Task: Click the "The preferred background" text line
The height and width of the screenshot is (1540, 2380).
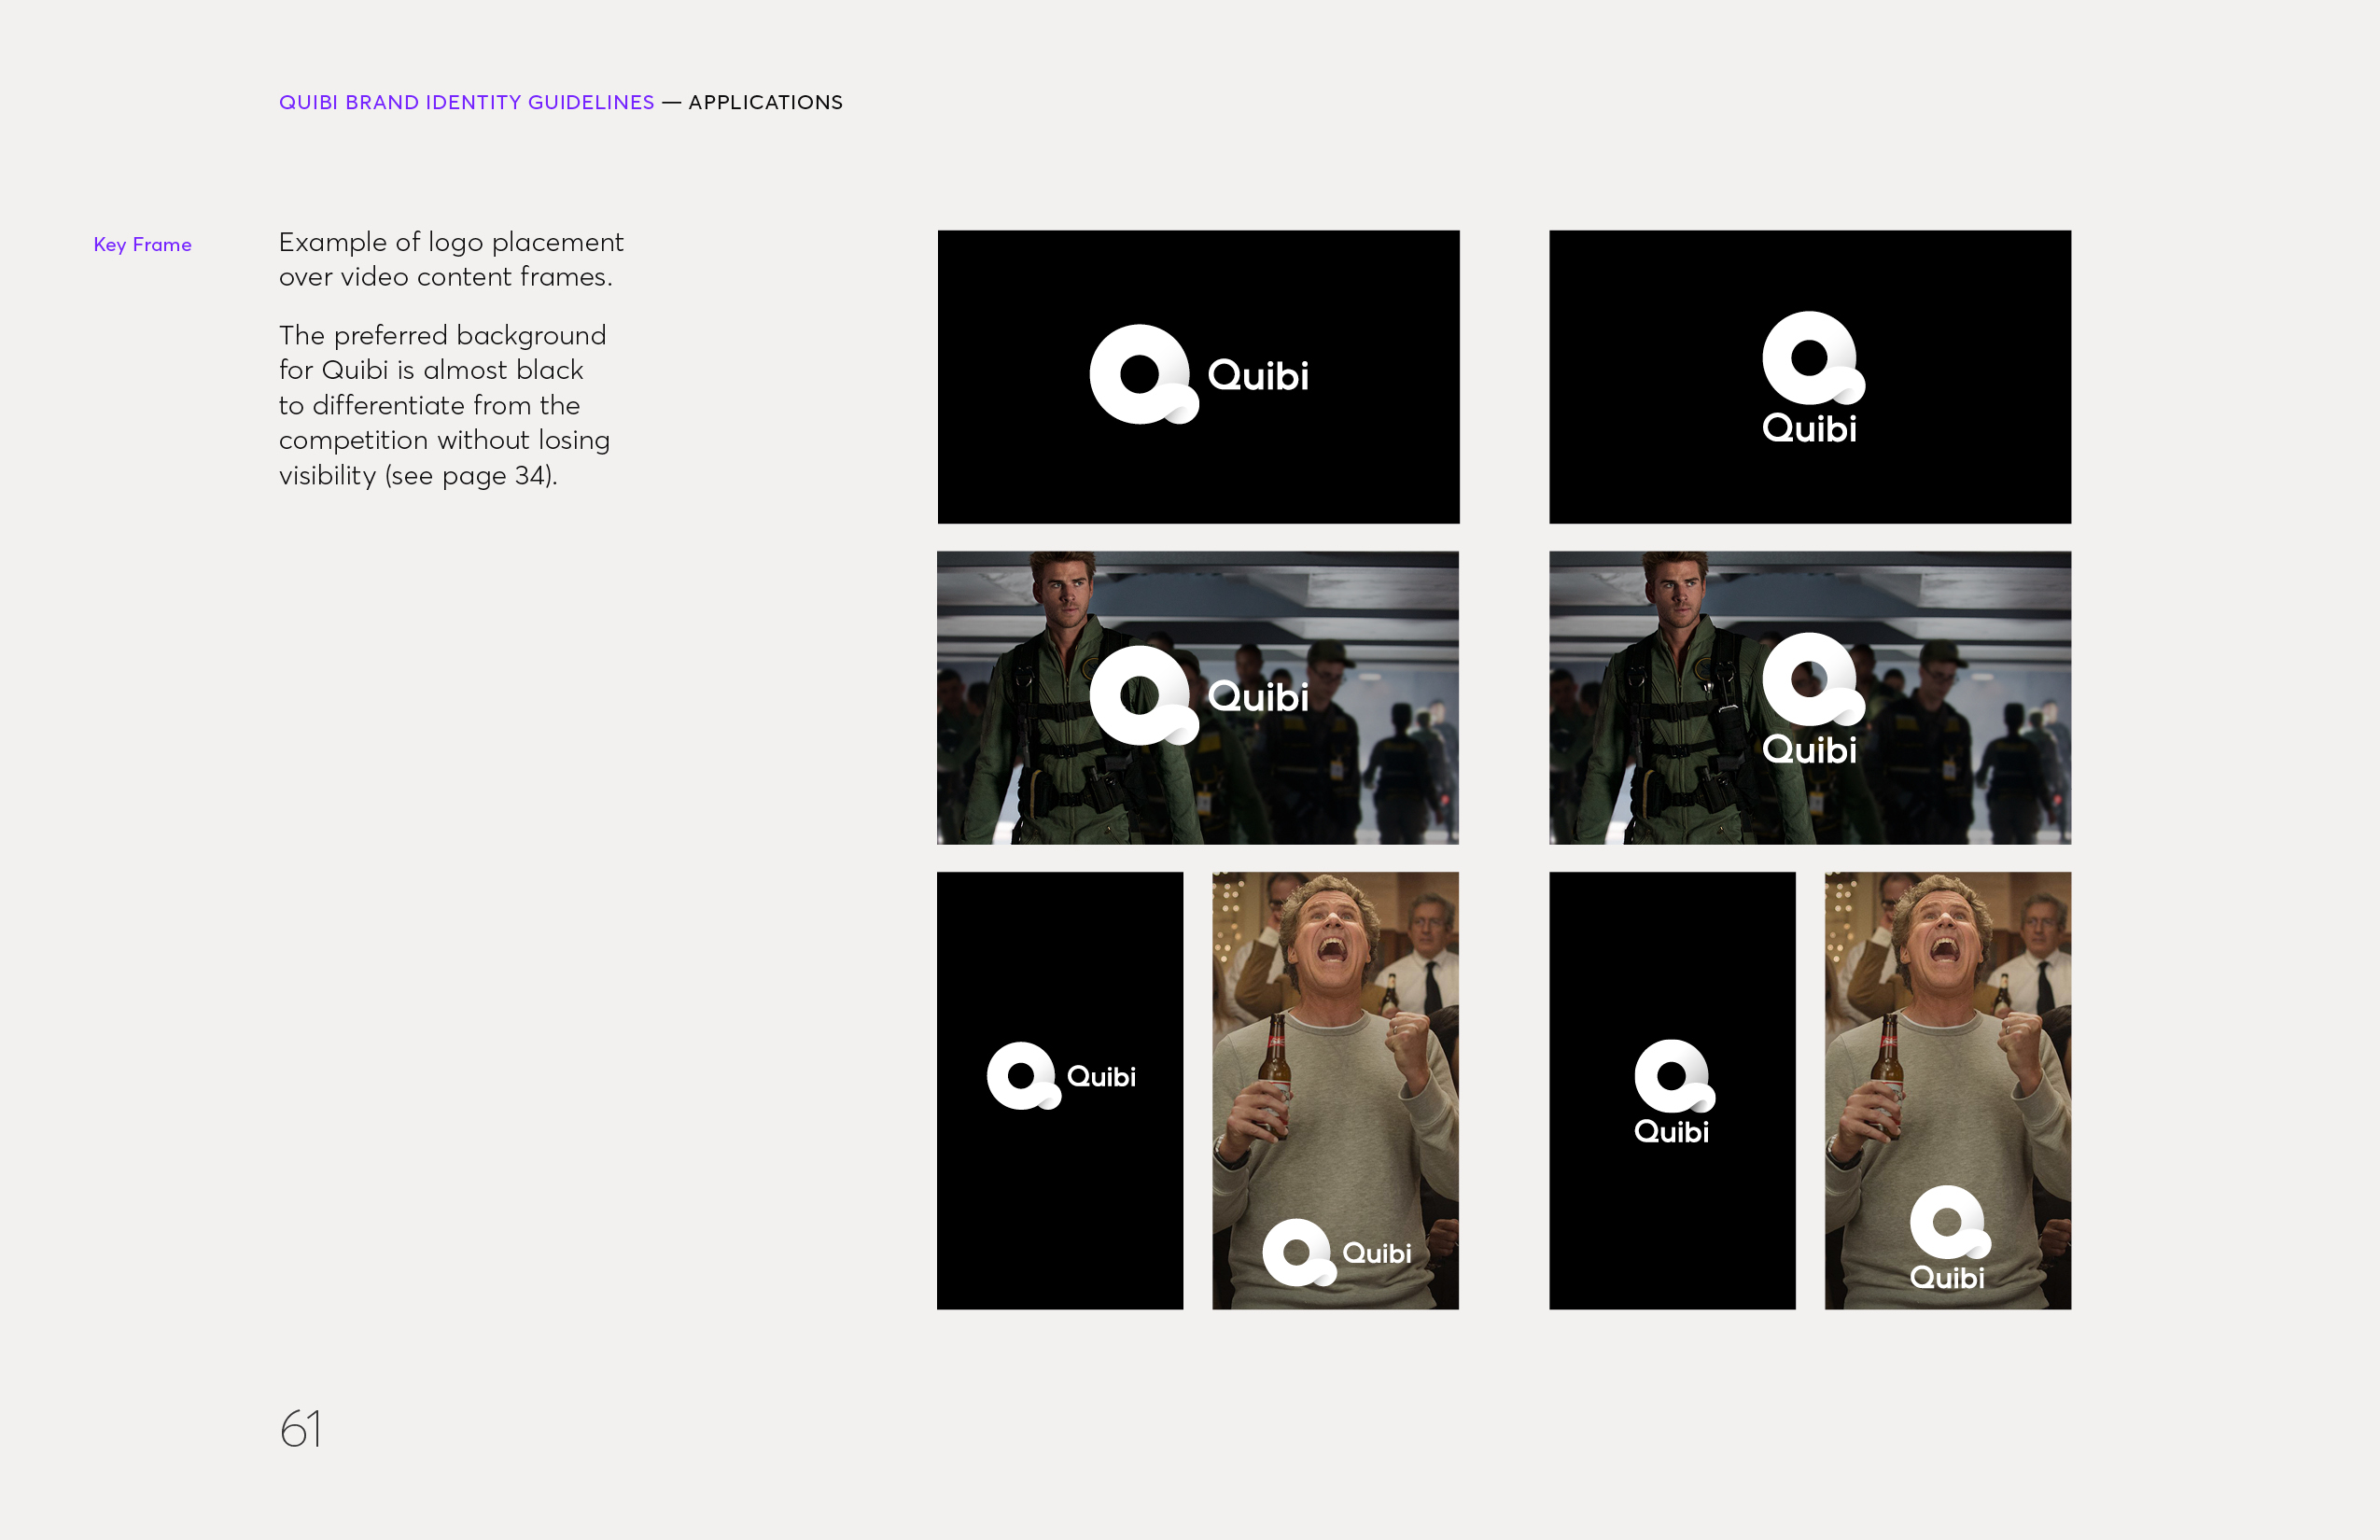Action: point(442,335)
